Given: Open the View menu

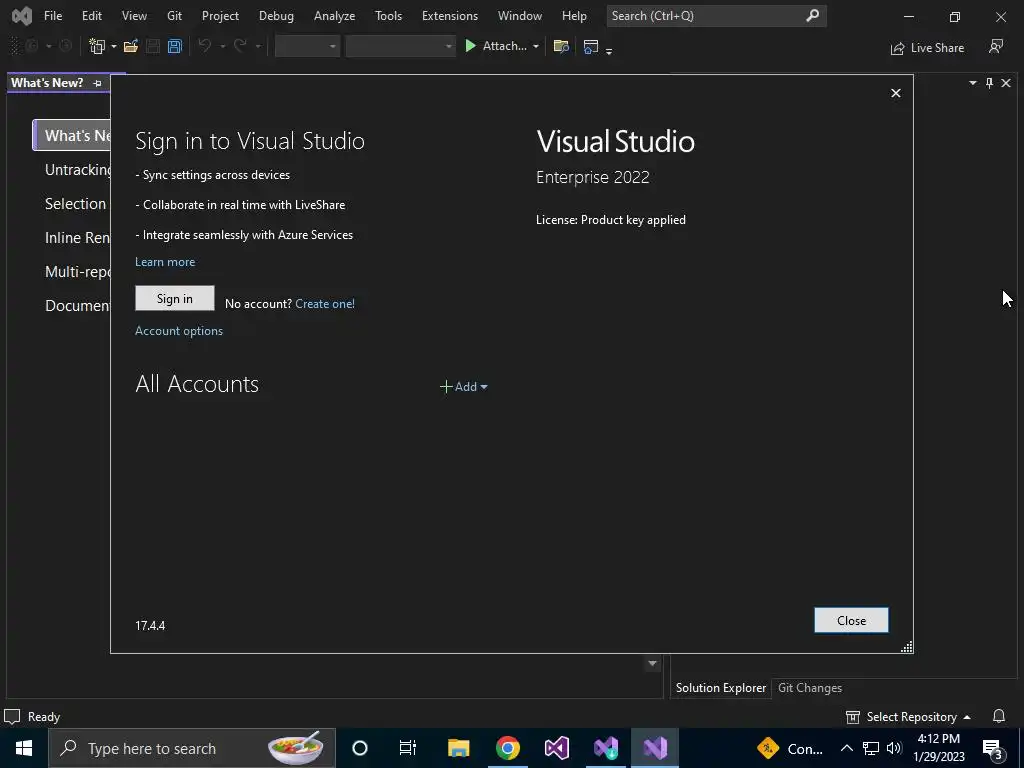Looking at the screenshot, I should (x=134, y=16).
